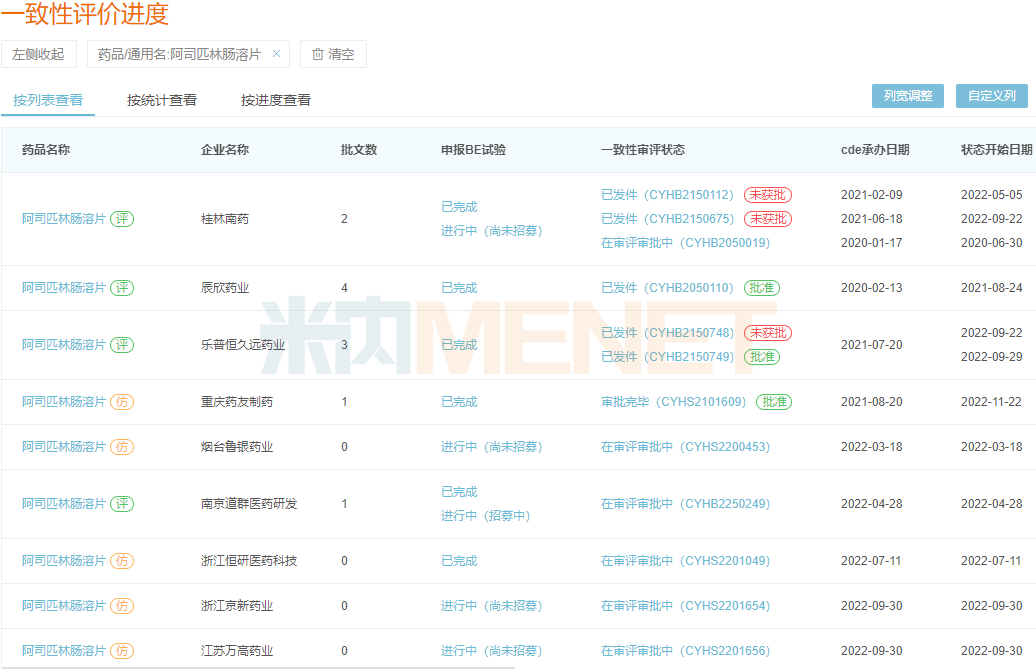The image size is (1036, 669).
Task: Remove the 阿司匹林肠溶片 filter via its × icon
Action: point(279,54)
